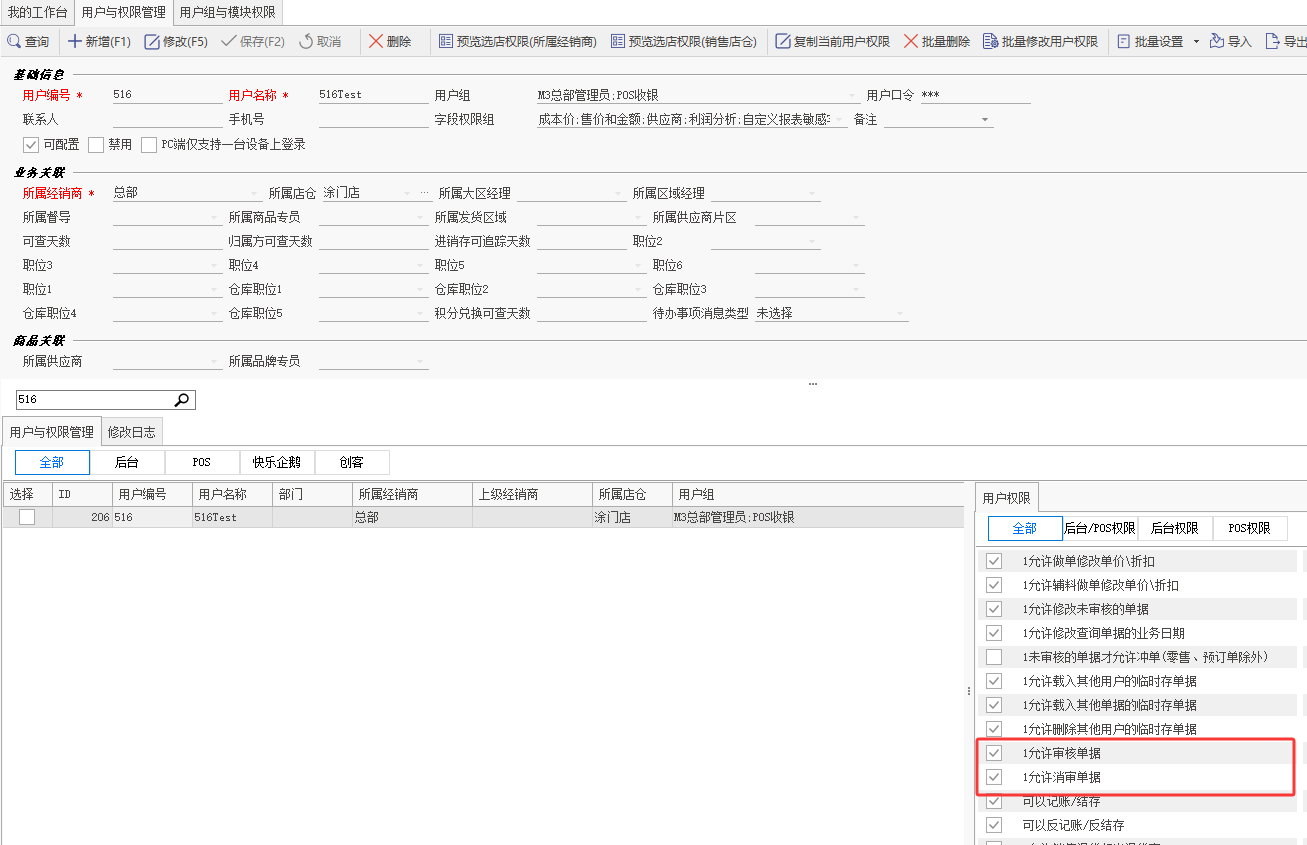Toggle PC端仅支持一台设备上登录 checkbox
The width and height of the screenshot is (1307, 845).
tap(149, 144)
